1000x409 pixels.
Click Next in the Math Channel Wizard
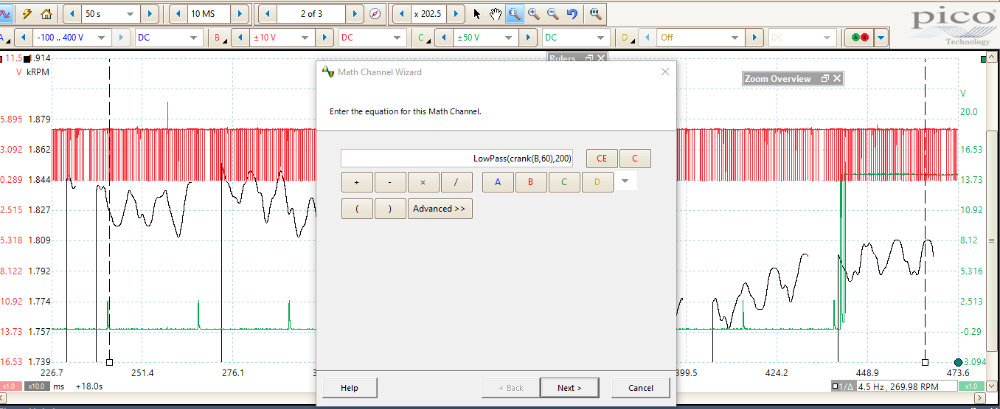569,387
